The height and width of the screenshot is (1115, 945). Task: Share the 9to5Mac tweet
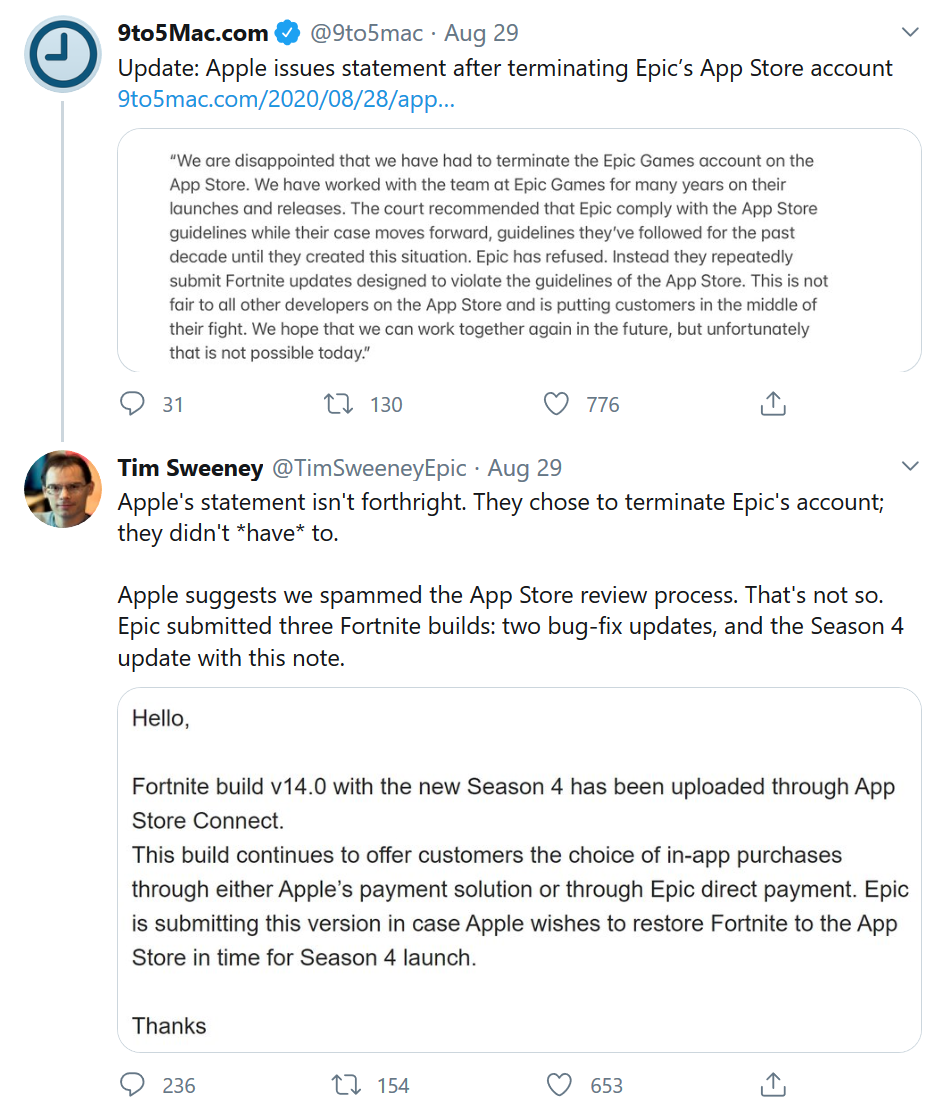click(773, 404)
